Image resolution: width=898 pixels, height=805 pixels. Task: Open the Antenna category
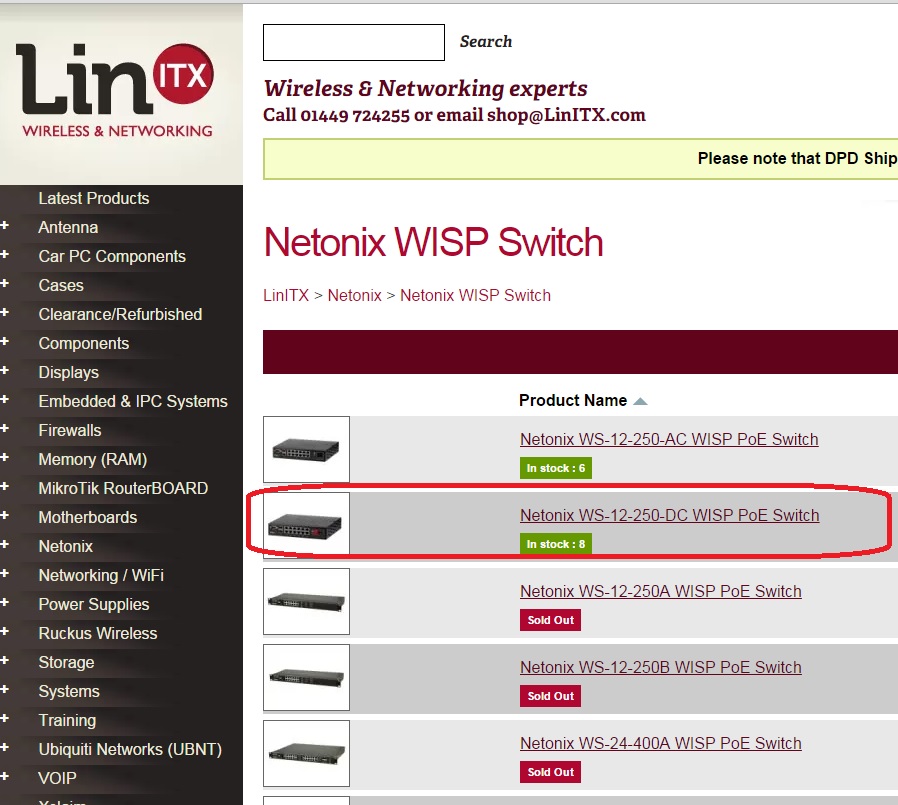(68, 227)
